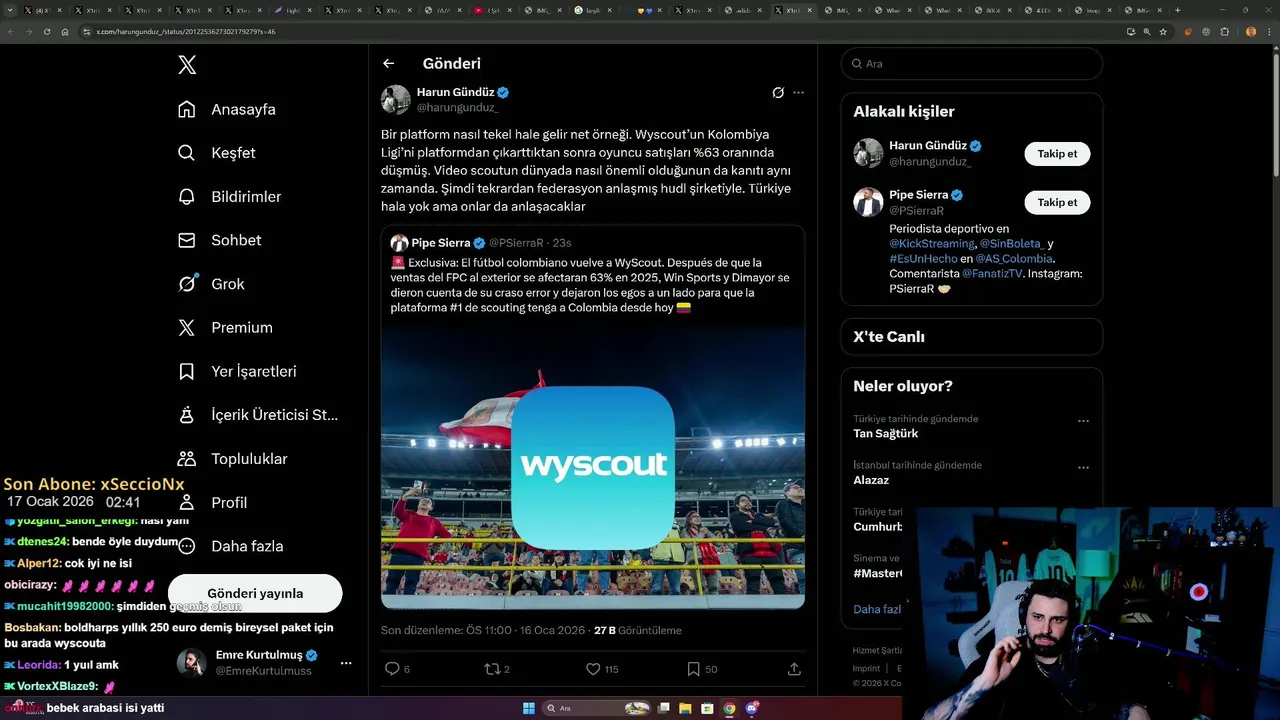Open the Emre Kurtulmuş avatar in the sidebar

coord(192,663)
